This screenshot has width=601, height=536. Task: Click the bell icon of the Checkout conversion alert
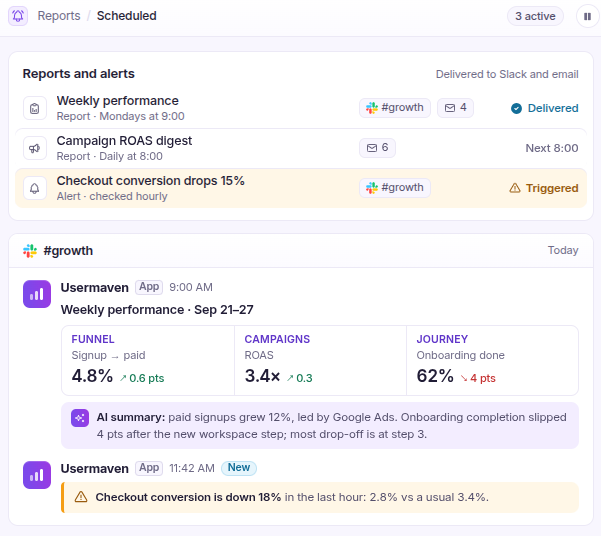(x=35, y=188)
